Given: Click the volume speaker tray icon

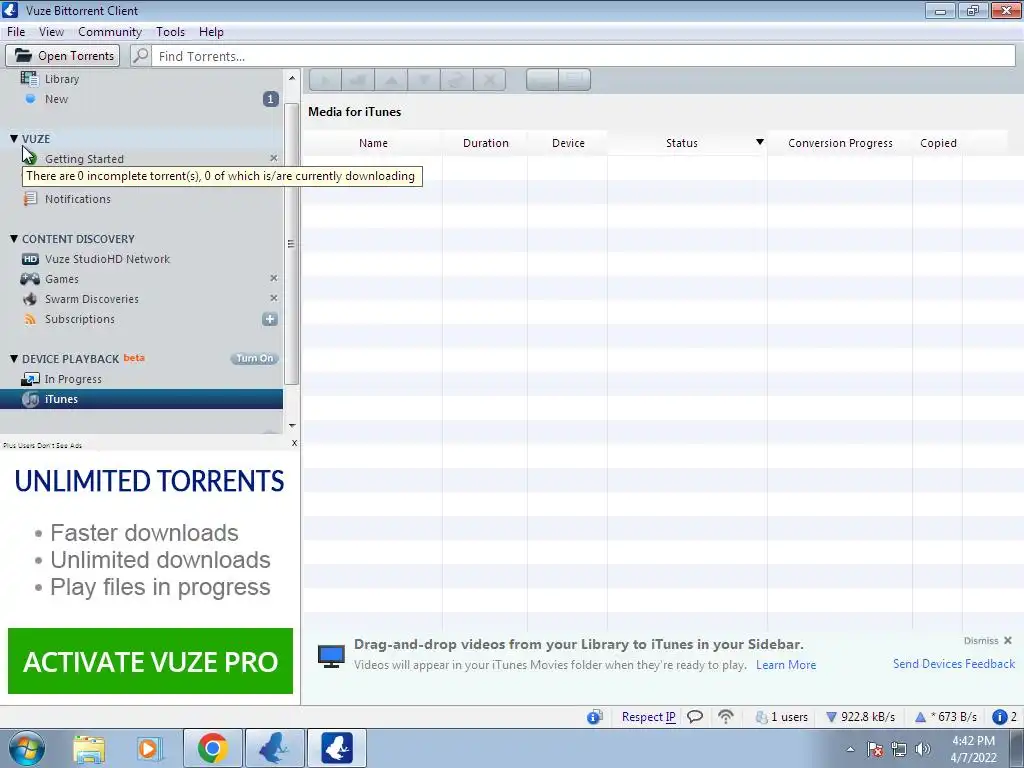Looking at the screenshot, I should click(923, 749).
